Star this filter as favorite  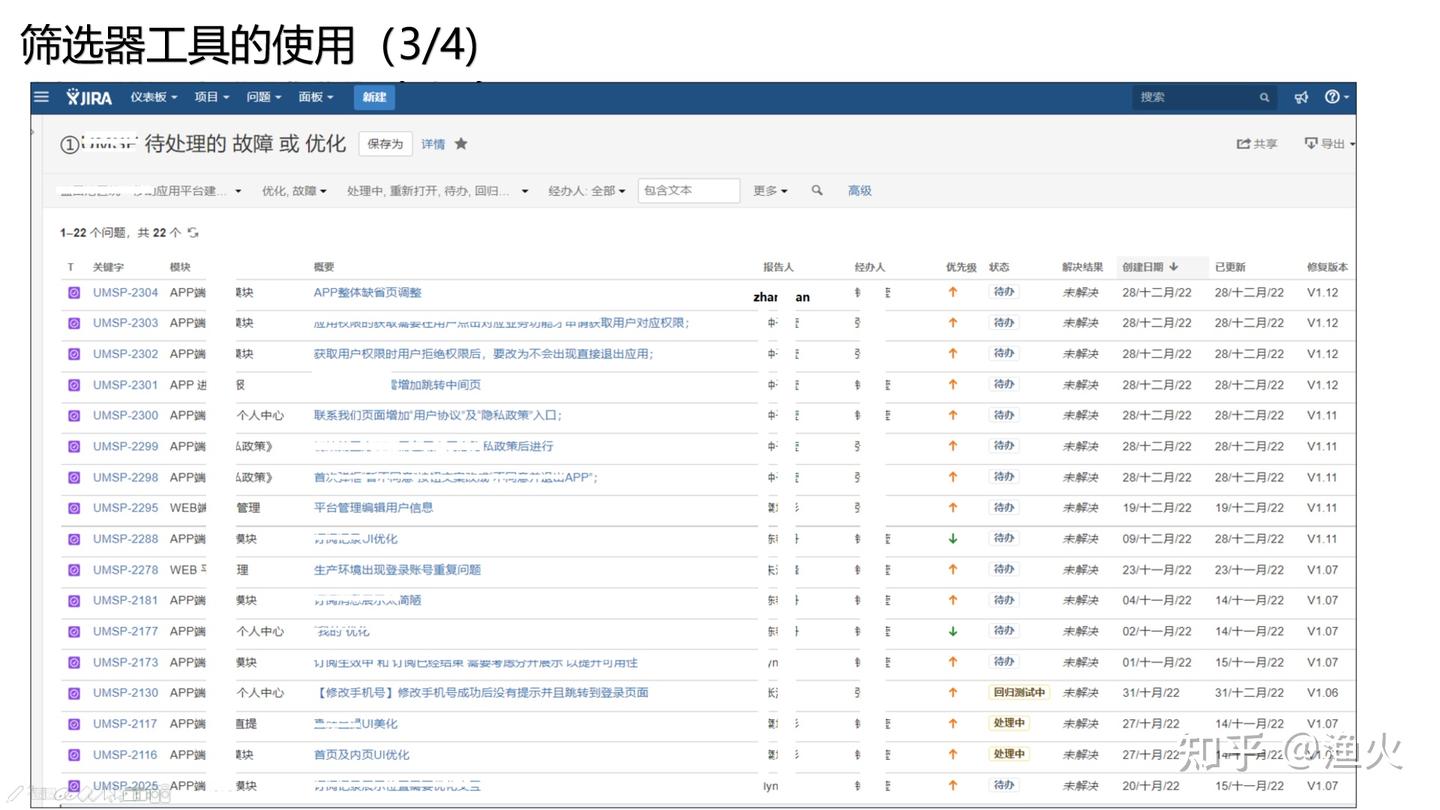point(461,144)
